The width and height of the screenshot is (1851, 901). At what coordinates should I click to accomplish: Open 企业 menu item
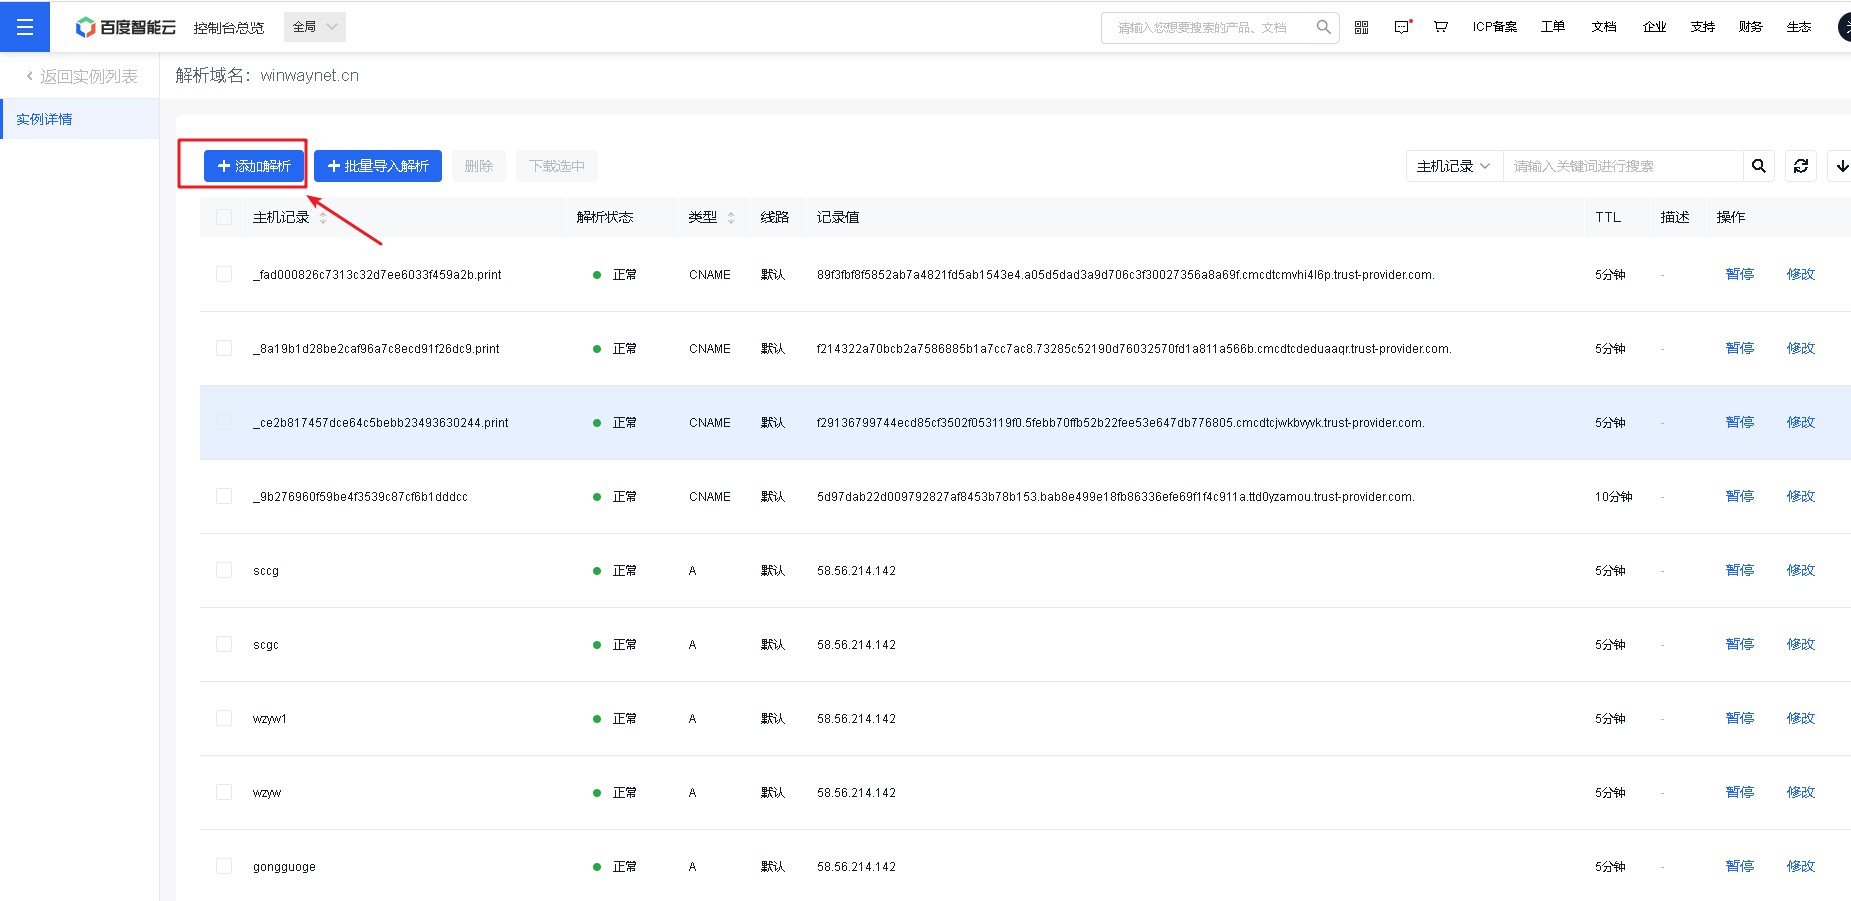pos(1654,27)
